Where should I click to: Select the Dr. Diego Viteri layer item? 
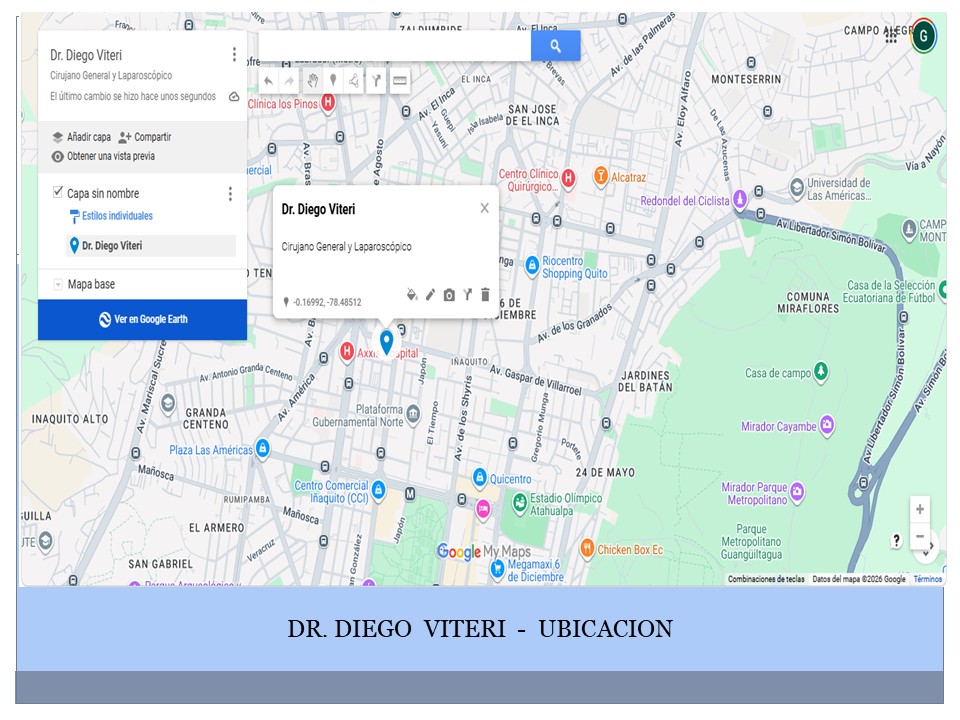pos(151,246)
